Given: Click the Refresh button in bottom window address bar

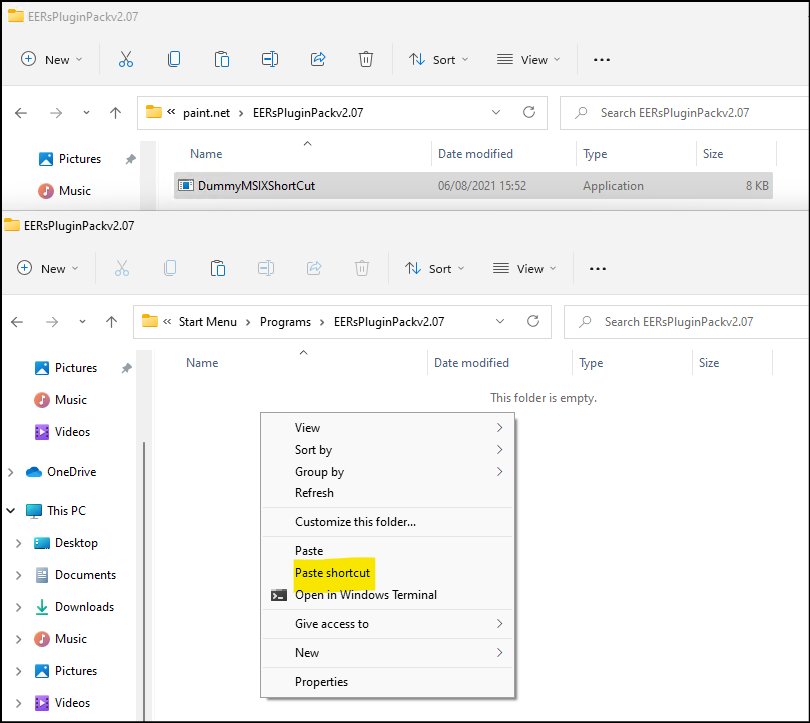Looking at the screenshot, I should pos(533,321).
